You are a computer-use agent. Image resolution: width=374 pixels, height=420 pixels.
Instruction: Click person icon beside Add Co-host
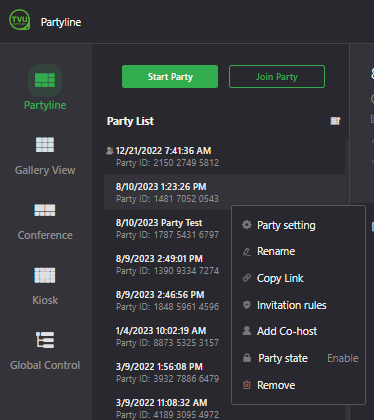(247, 331)
